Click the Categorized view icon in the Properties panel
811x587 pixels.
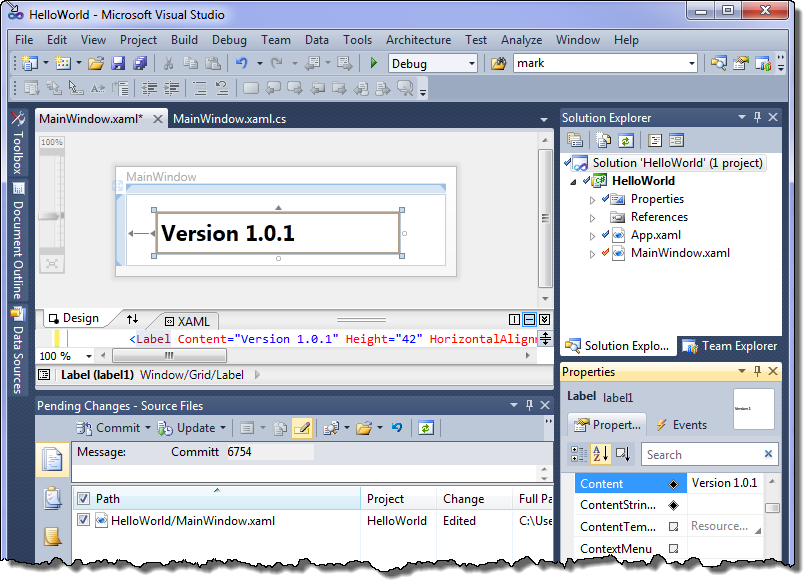coord(579,454)
